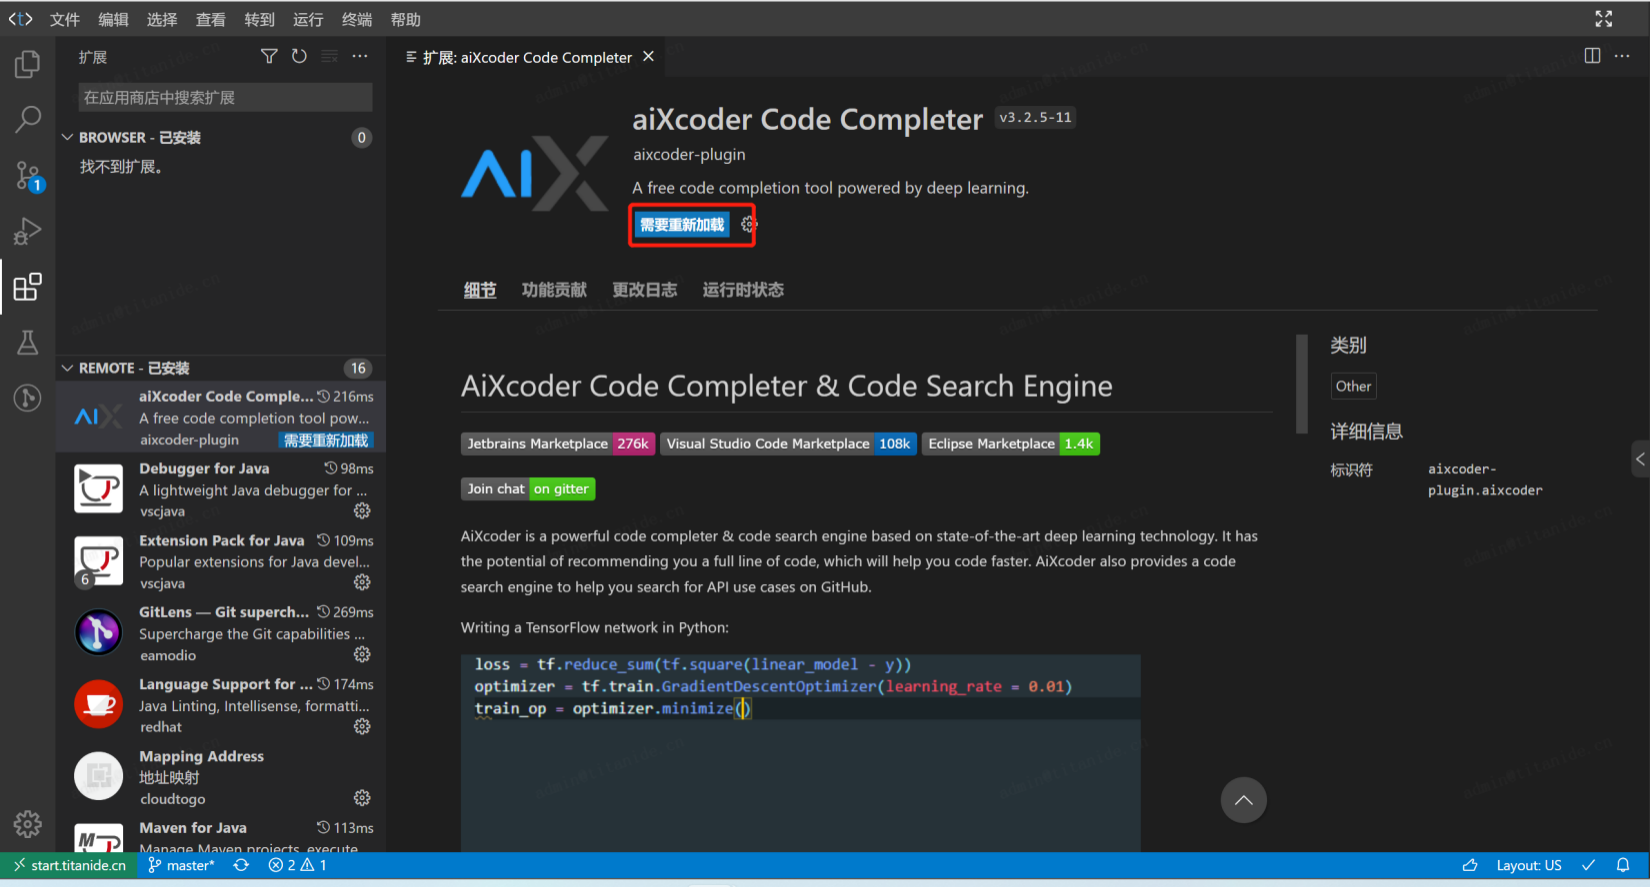Synchronize changes in status bar

[241, 865]
